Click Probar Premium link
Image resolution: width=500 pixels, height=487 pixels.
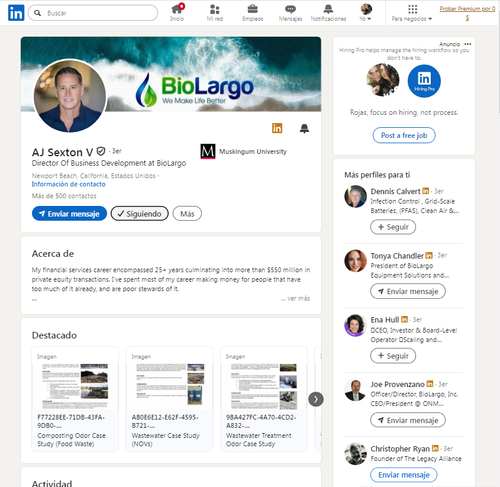[x=467, y=13]
